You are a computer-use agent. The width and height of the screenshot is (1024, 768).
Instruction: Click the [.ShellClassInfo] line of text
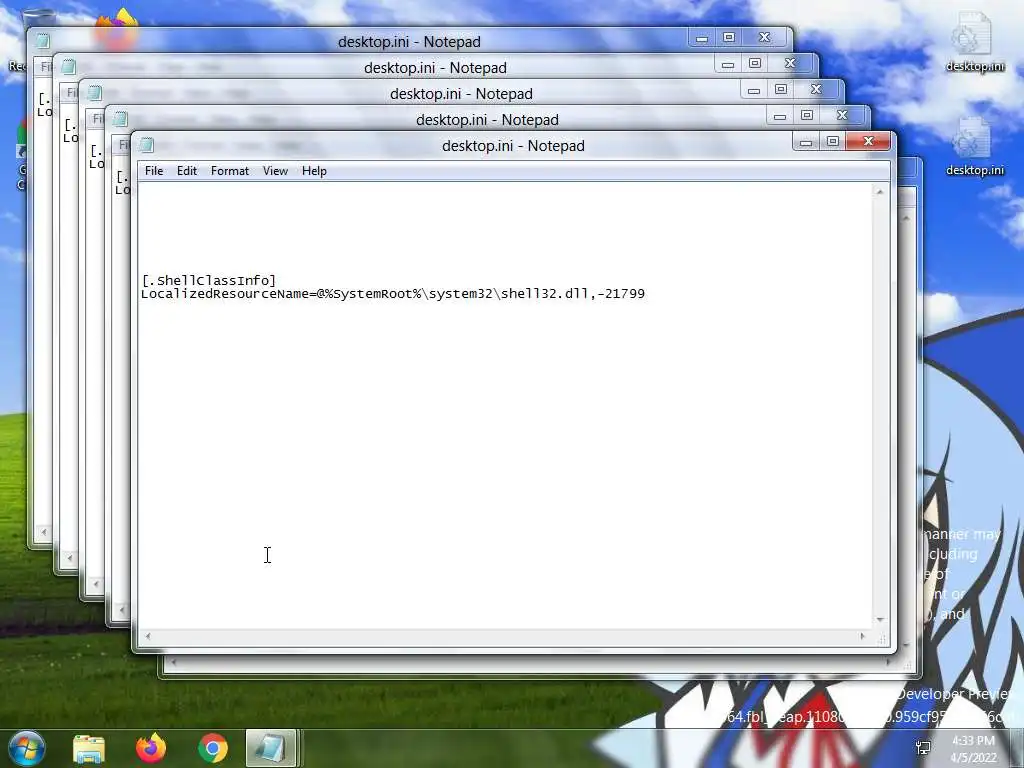[x=208, y=280]
